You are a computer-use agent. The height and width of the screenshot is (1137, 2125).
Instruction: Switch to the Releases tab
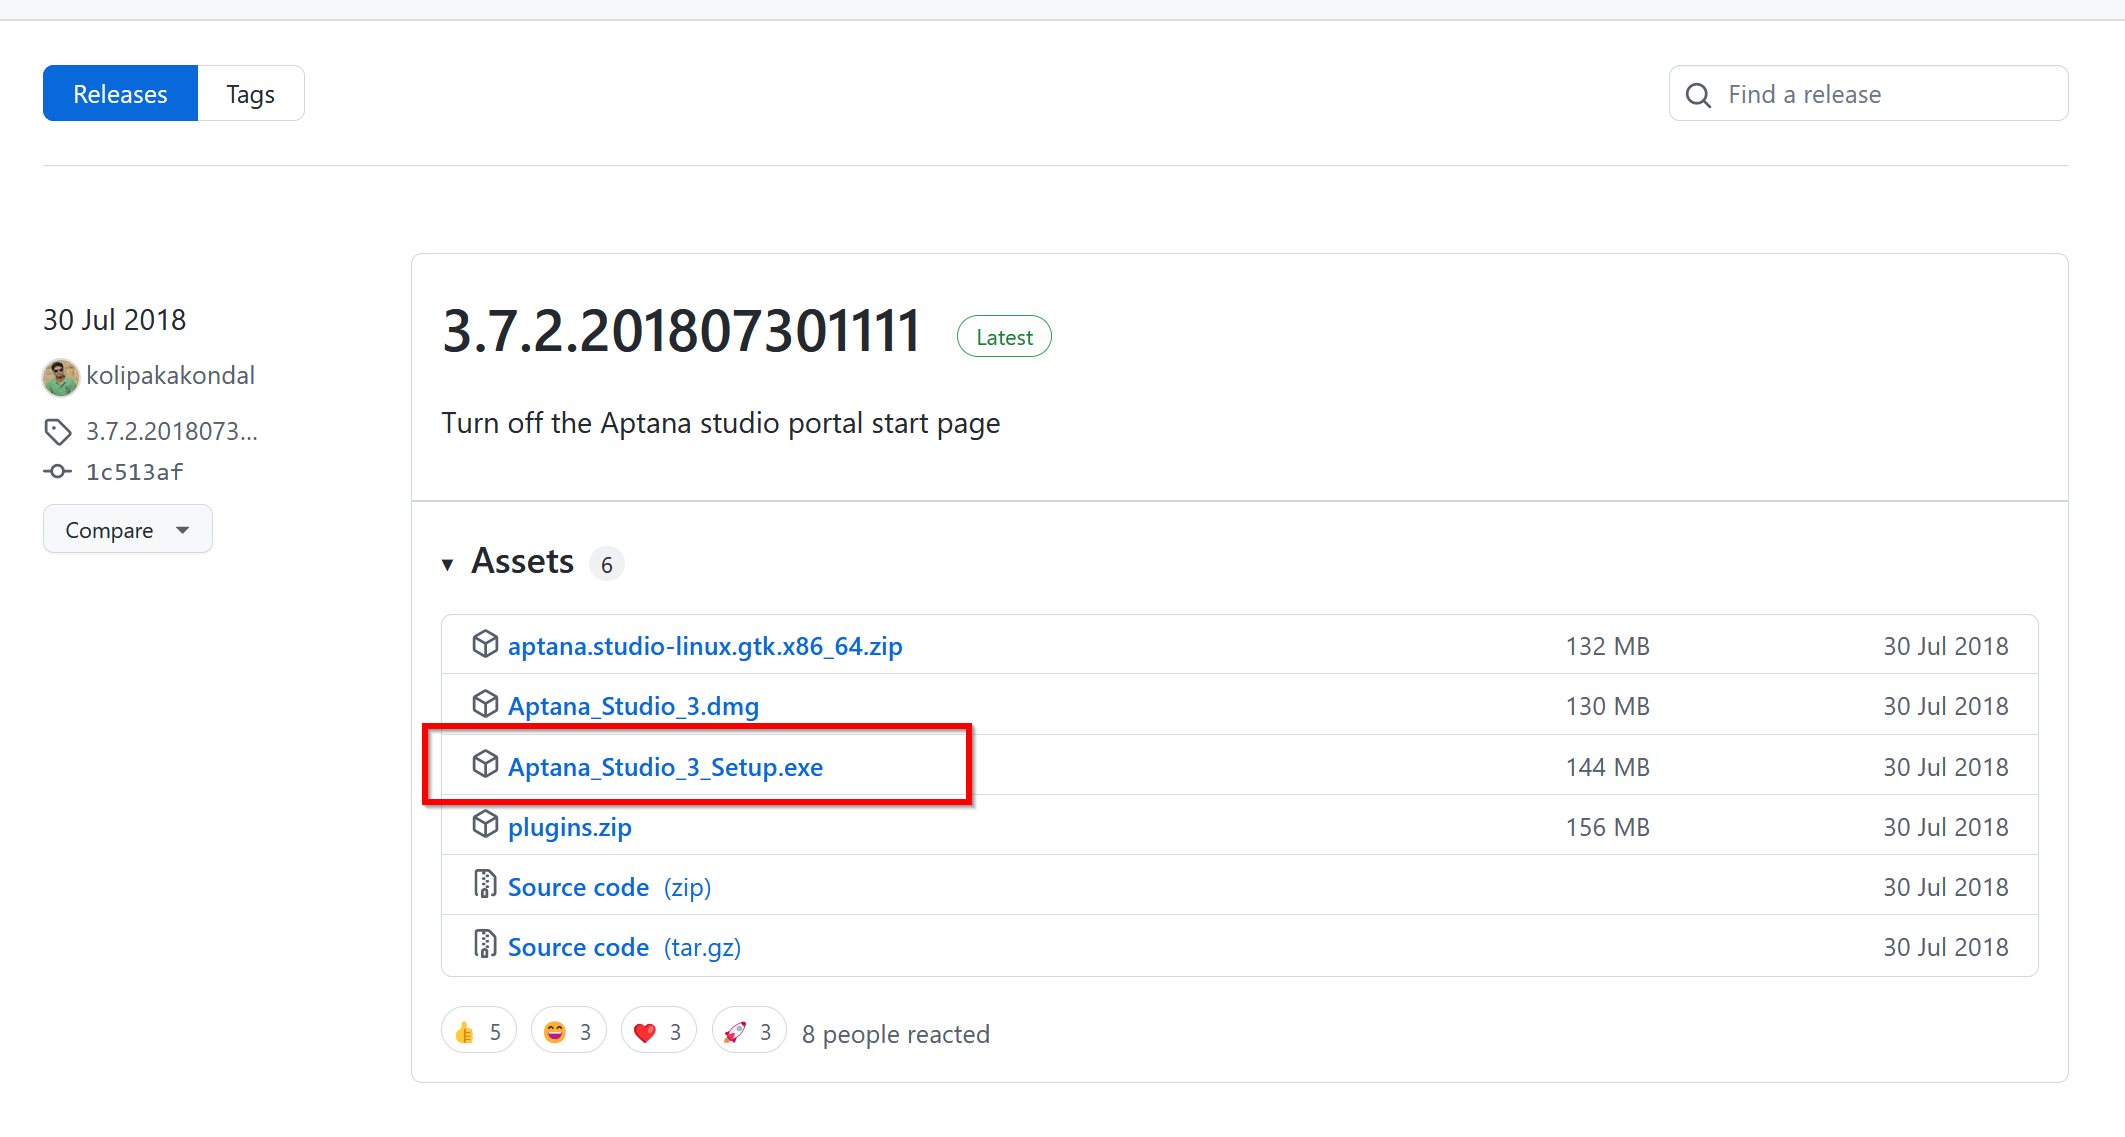pos(120,94)
